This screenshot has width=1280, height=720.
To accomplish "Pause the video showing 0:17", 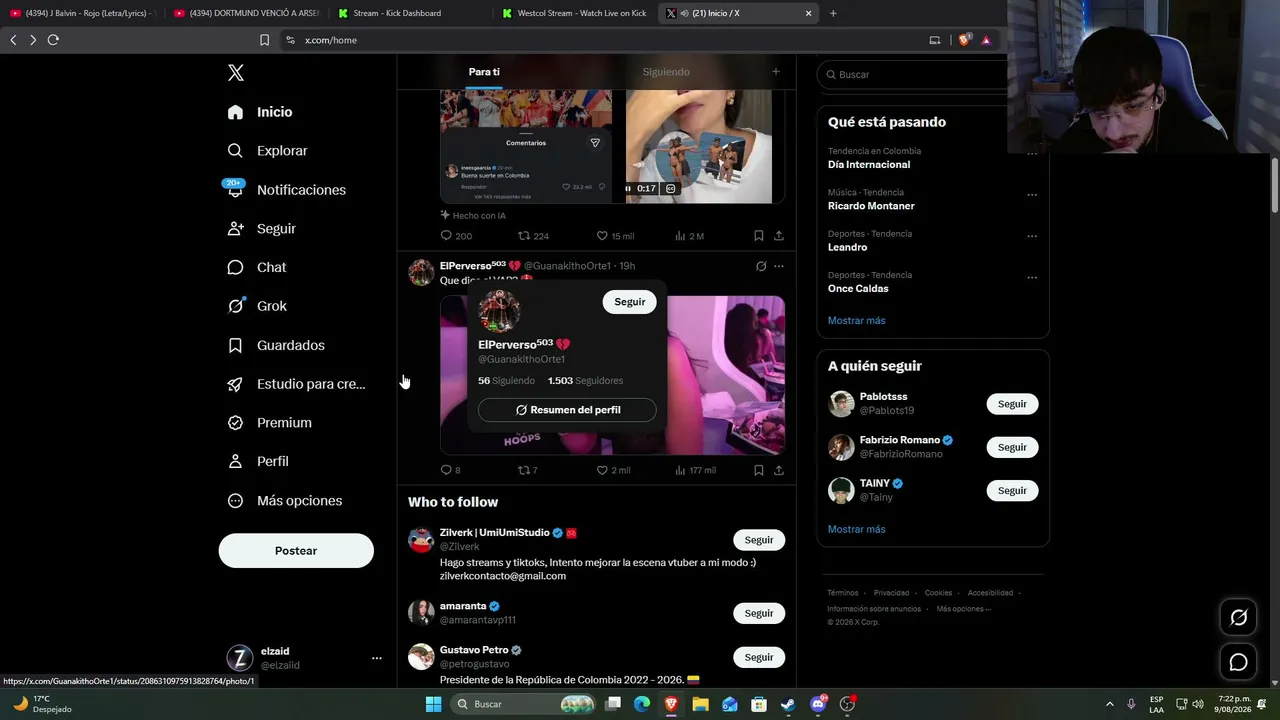I will tap(628, 188).
